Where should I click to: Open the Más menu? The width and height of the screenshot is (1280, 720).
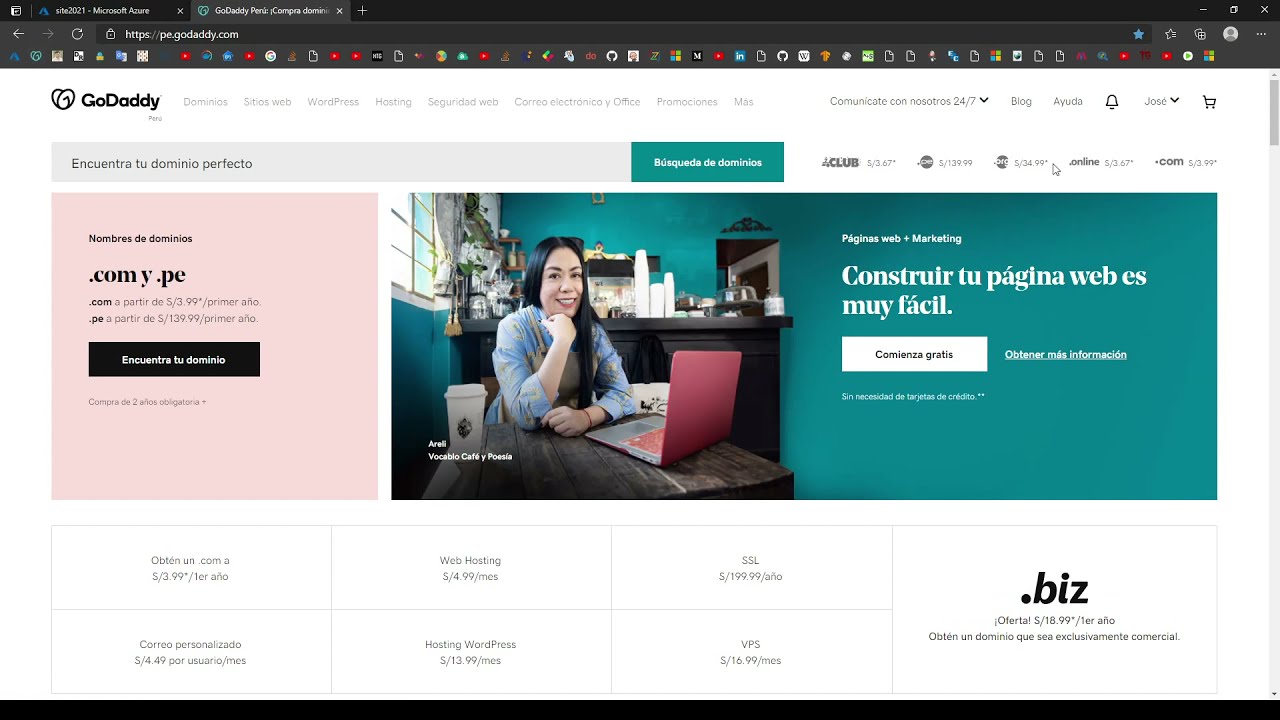743,102
